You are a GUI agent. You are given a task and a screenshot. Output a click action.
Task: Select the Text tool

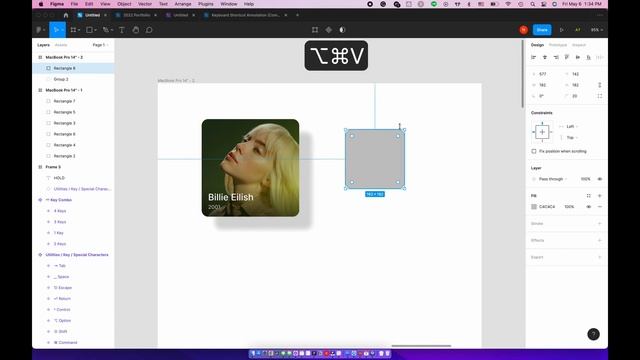tap(122, 30)
